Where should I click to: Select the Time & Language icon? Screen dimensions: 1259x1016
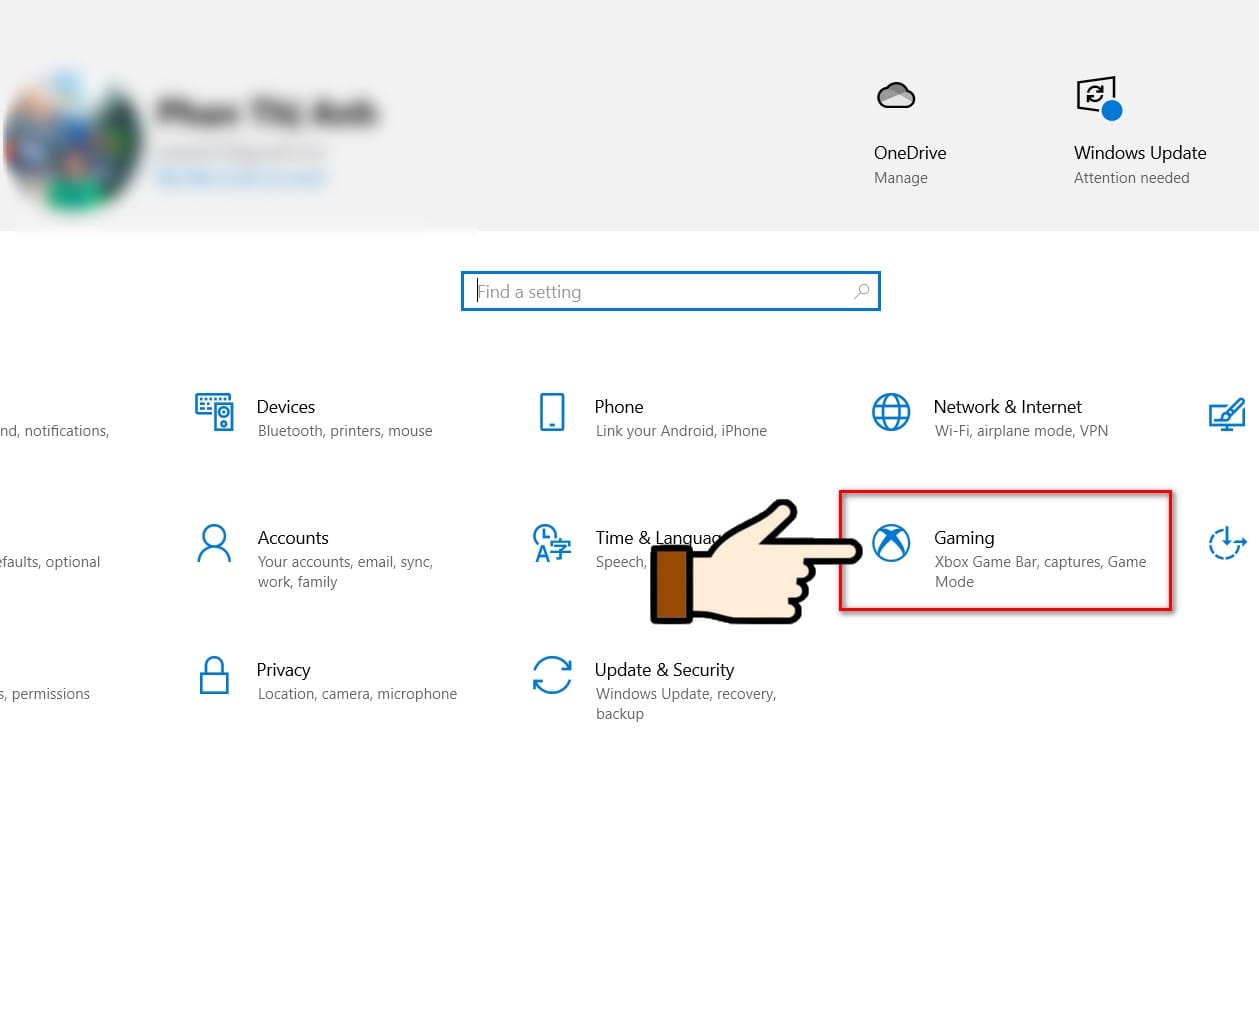click(552, 543)
